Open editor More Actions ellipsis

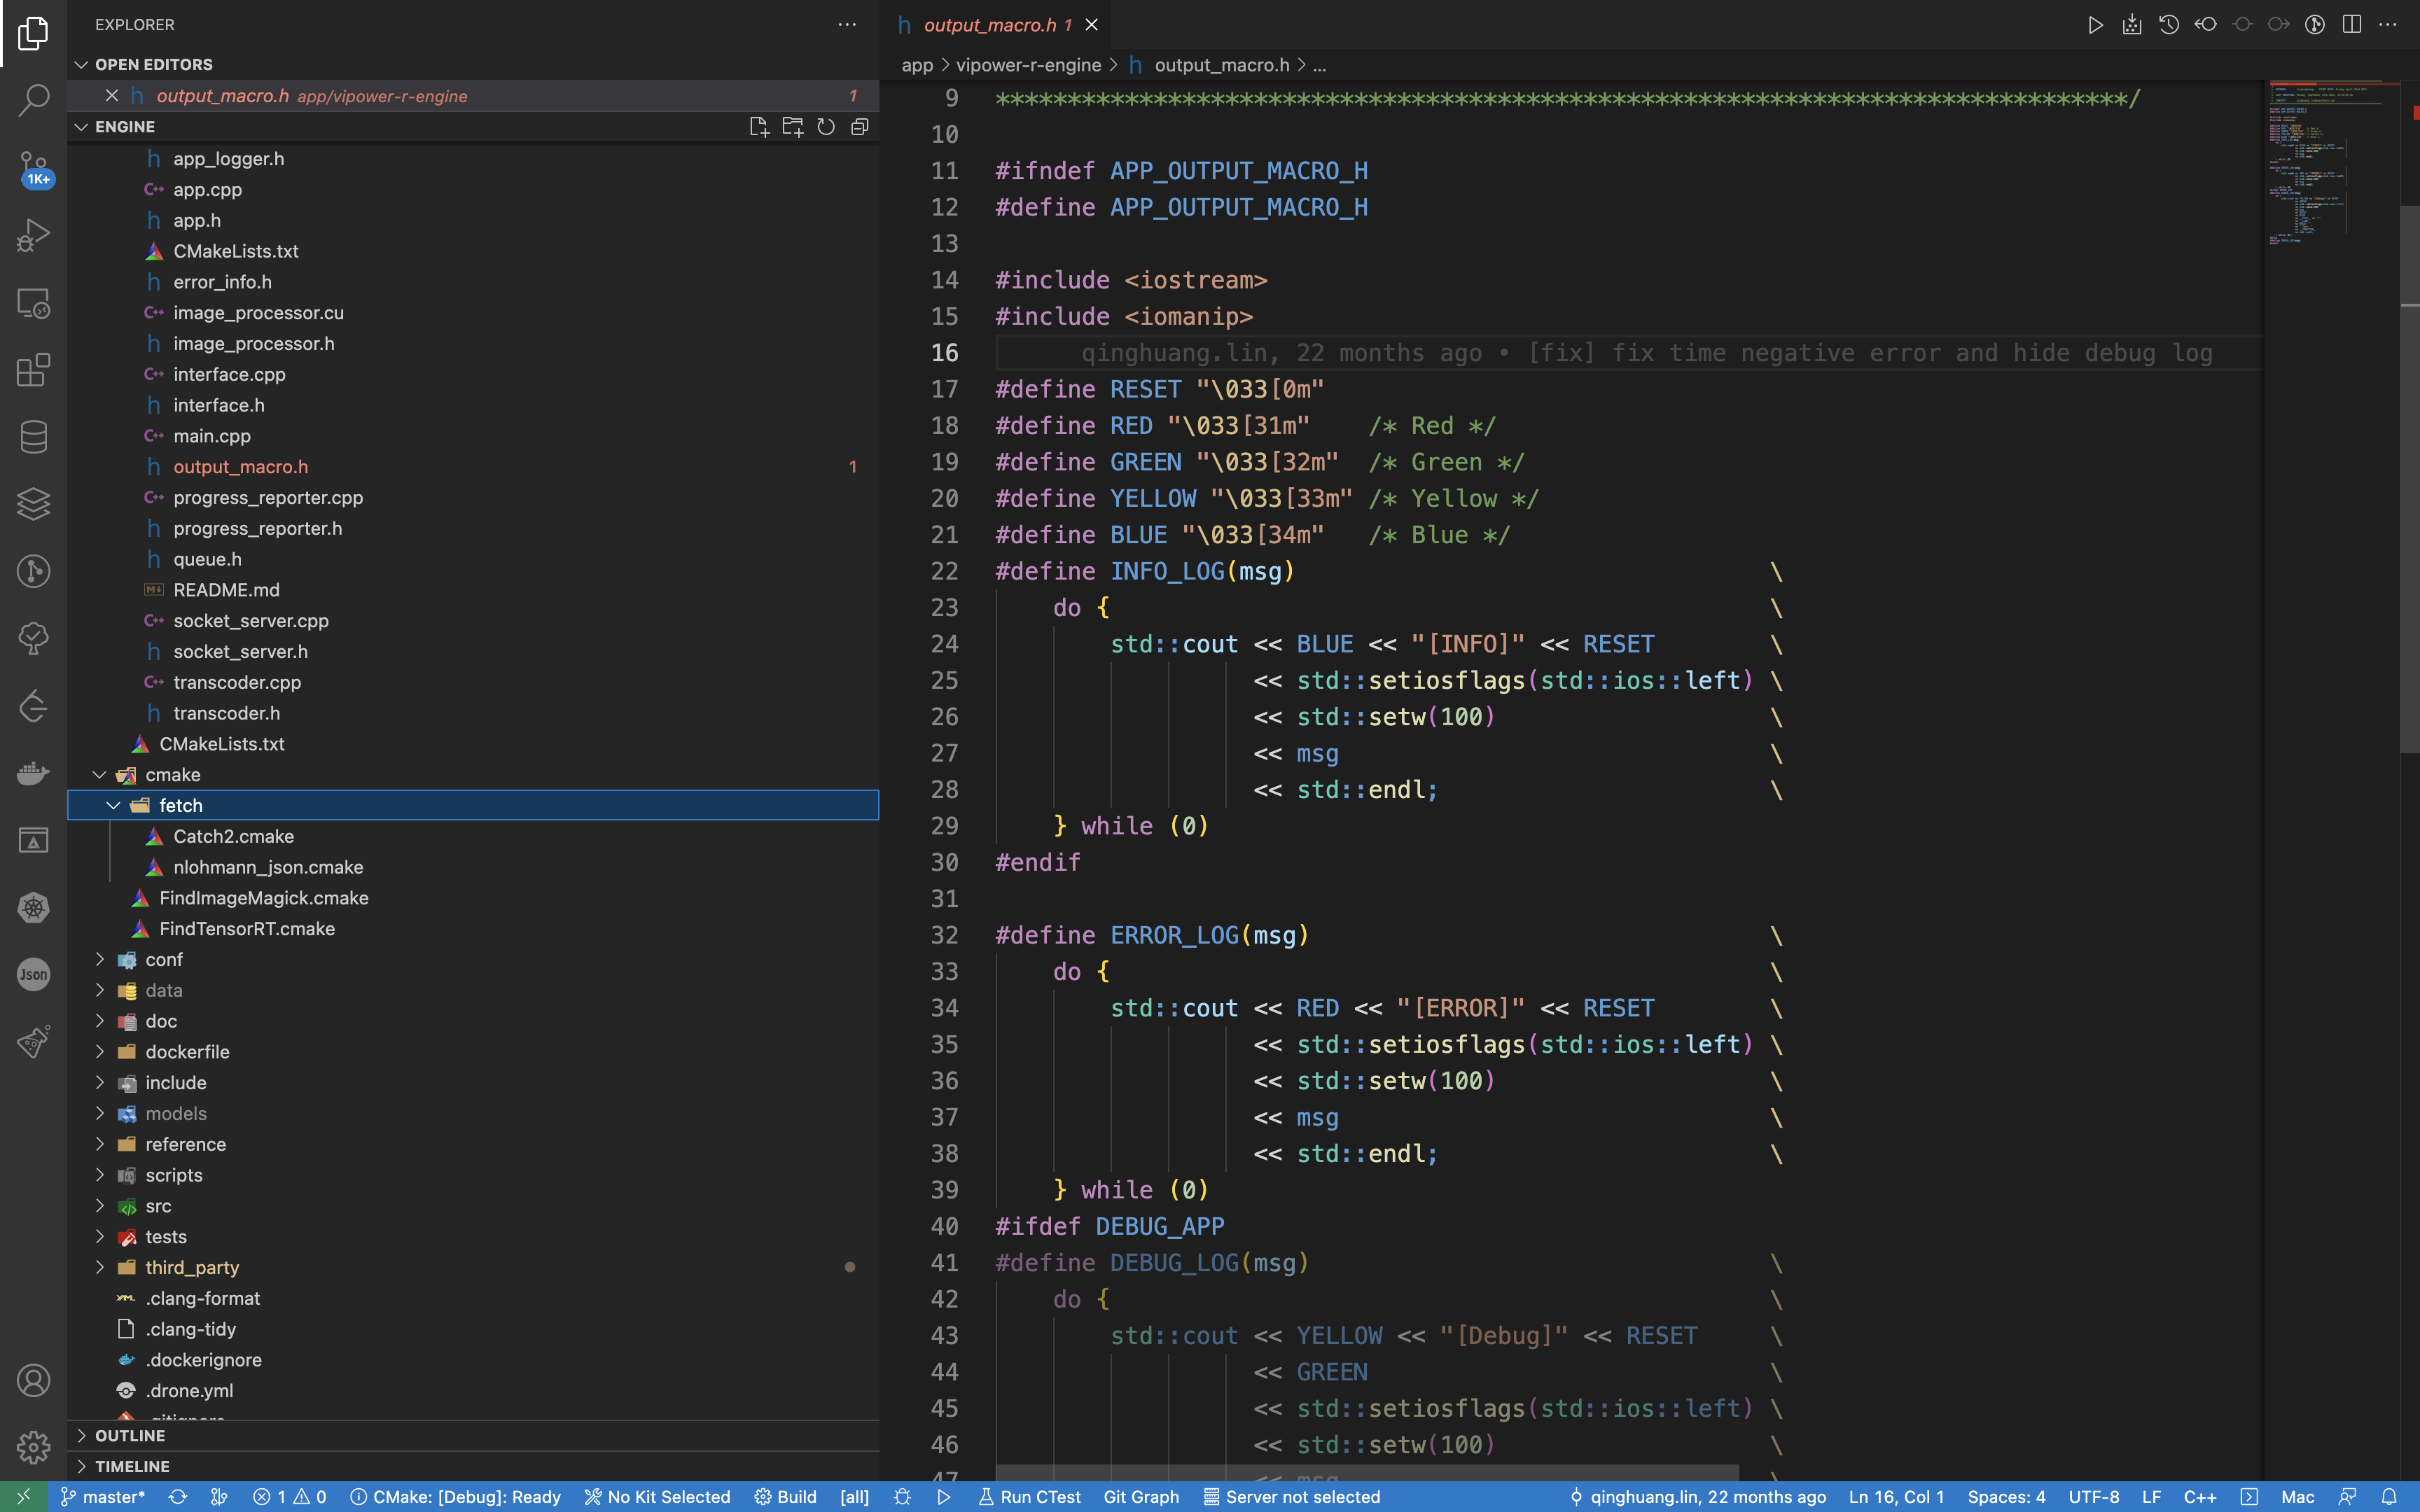click(x=2388, y=25)
